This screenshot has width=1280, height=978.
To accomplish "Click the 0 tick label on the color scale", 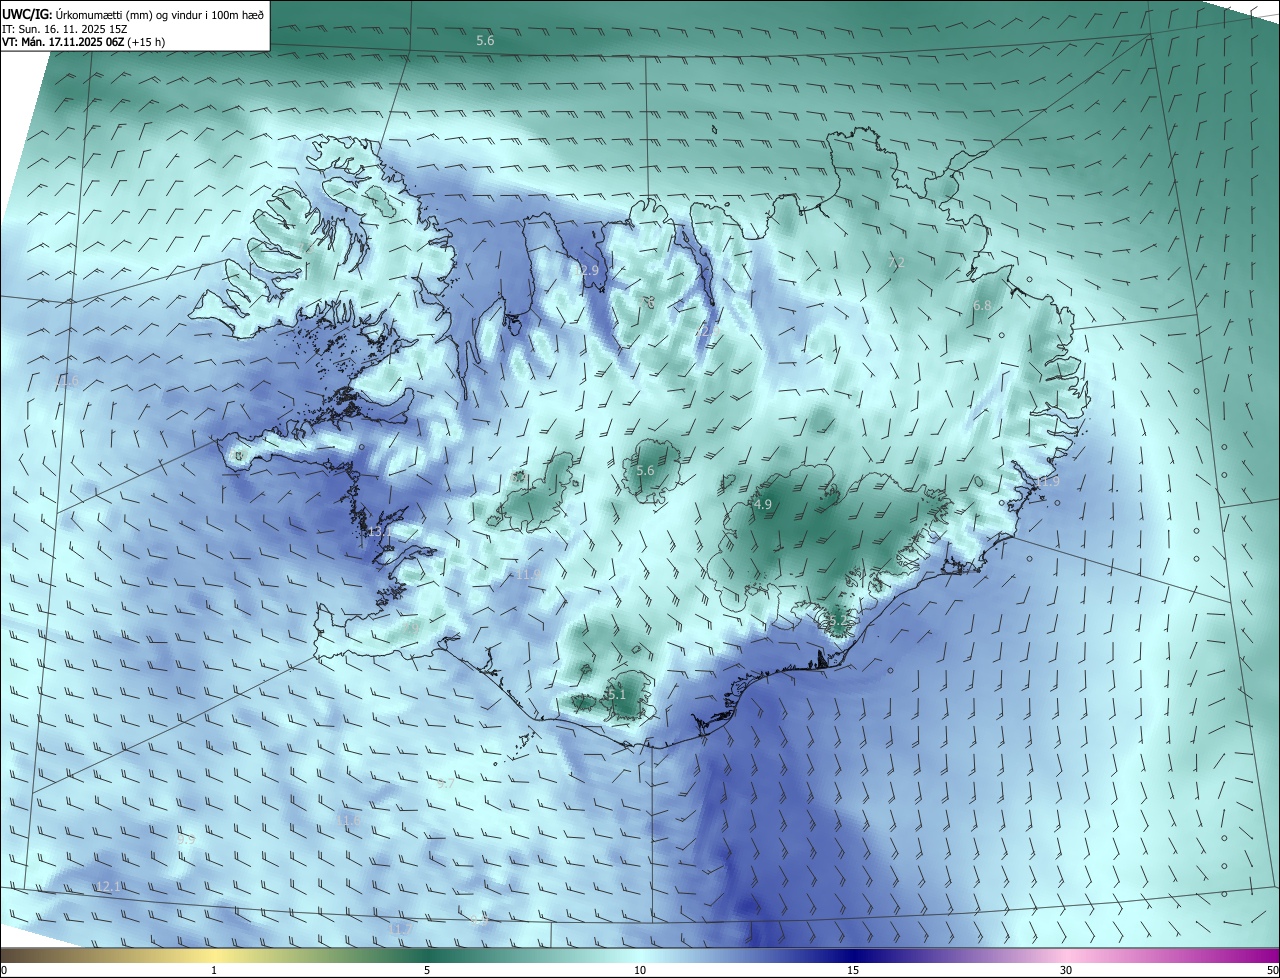I will [4, 970].
